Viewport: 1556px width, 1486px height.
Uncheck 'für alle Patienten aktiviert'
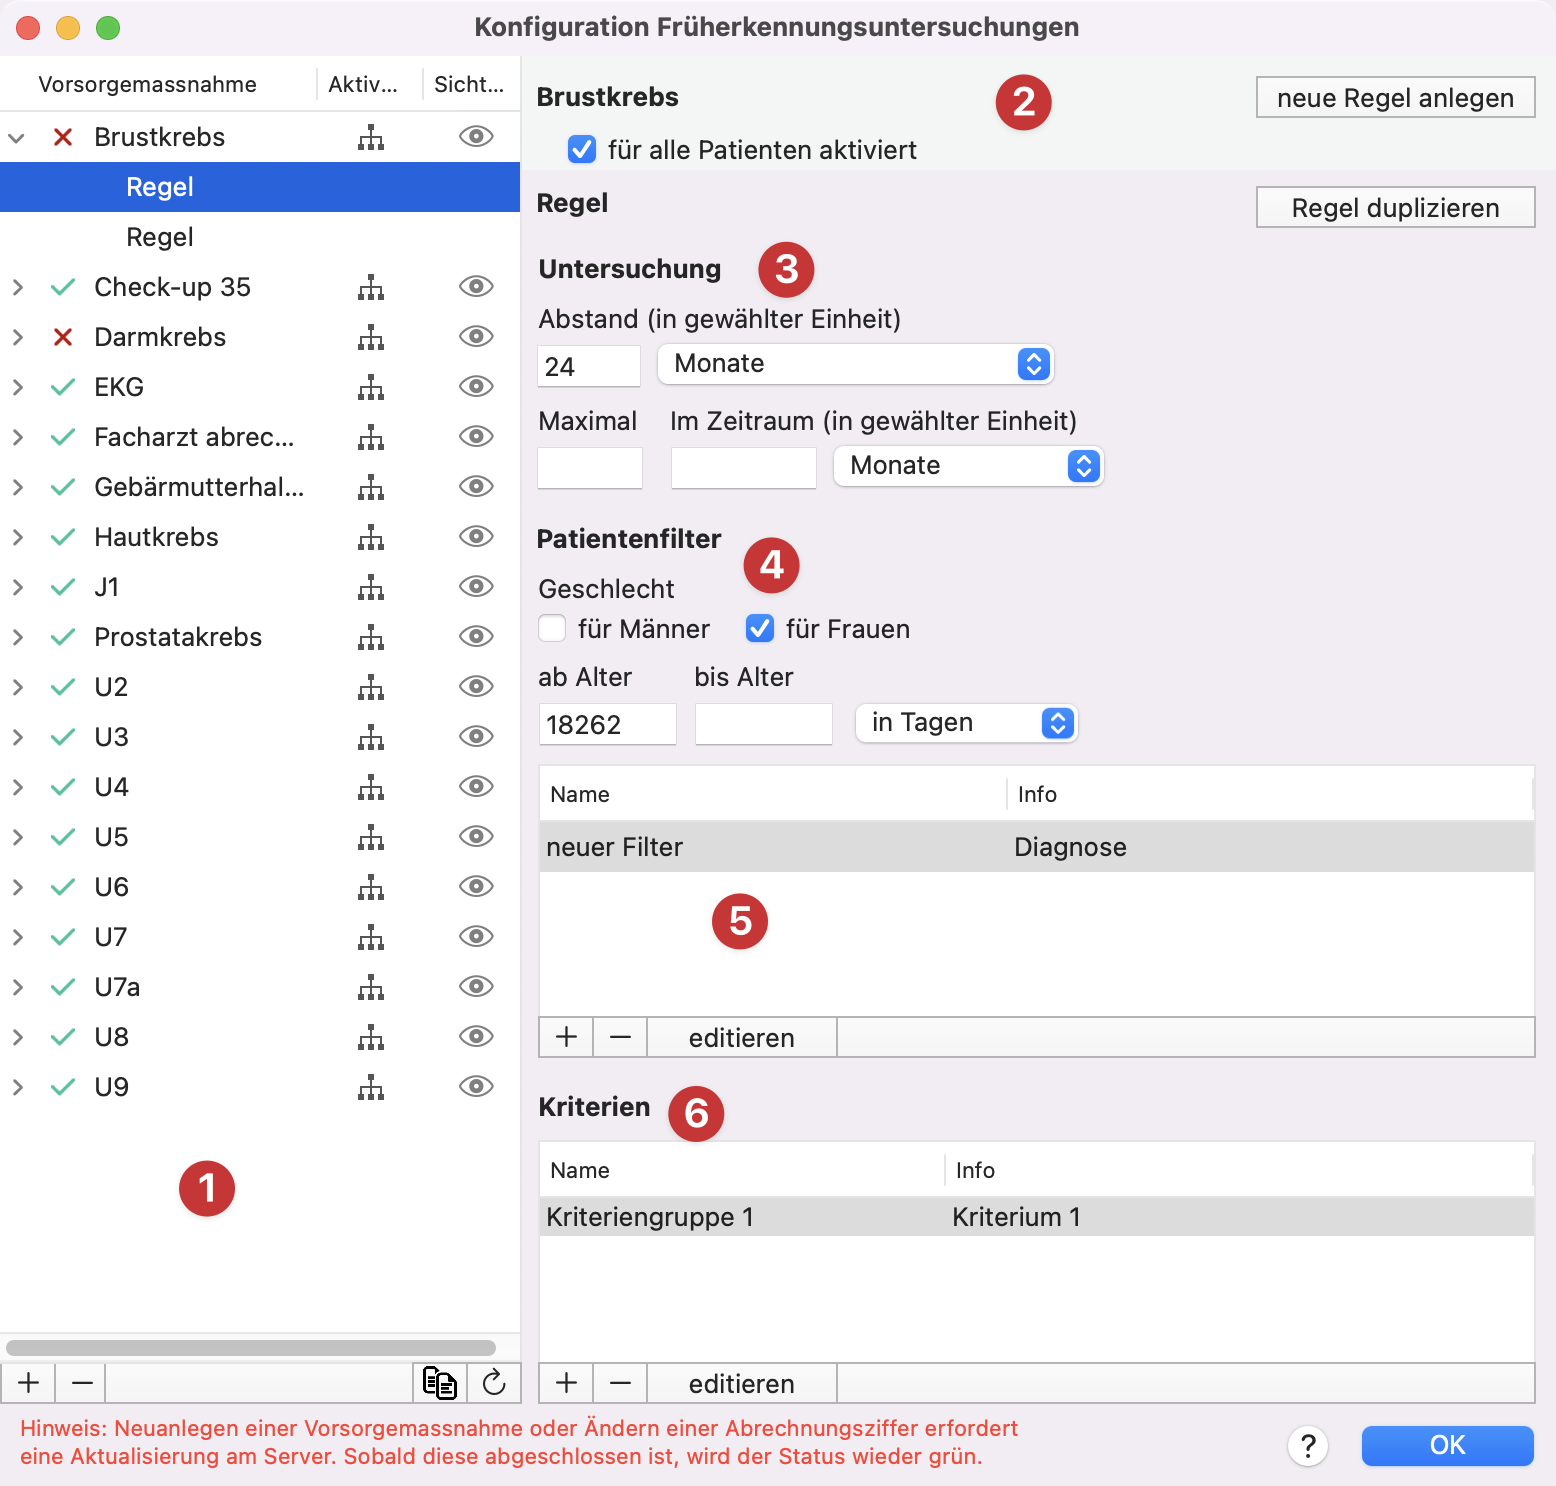point(582,149)
